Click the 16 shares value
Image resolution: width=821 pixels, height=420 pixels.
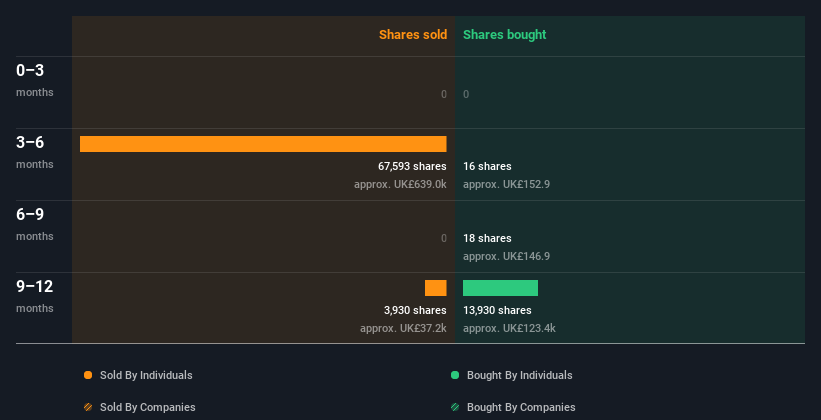coord(487,166)
